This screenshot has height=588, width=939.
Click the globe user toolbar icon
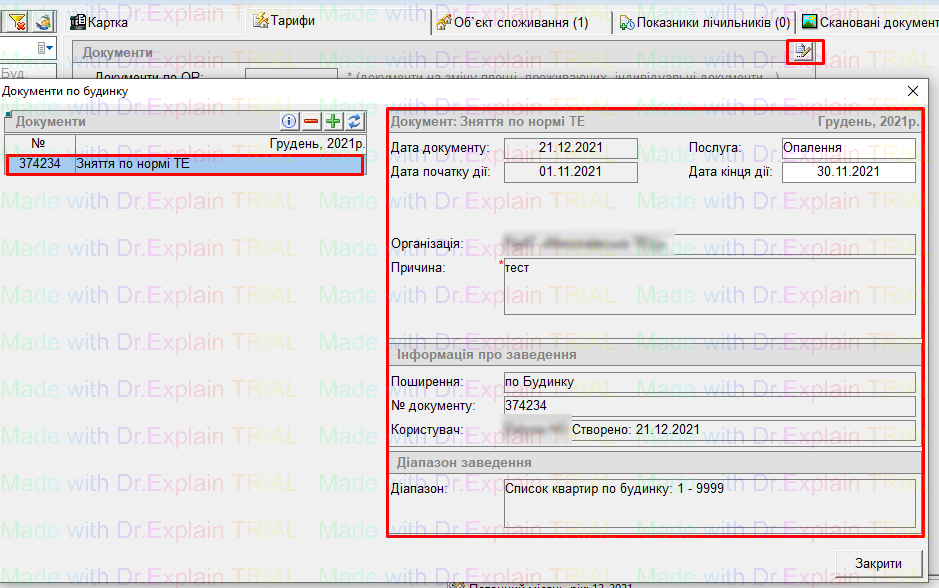point(43,21)
